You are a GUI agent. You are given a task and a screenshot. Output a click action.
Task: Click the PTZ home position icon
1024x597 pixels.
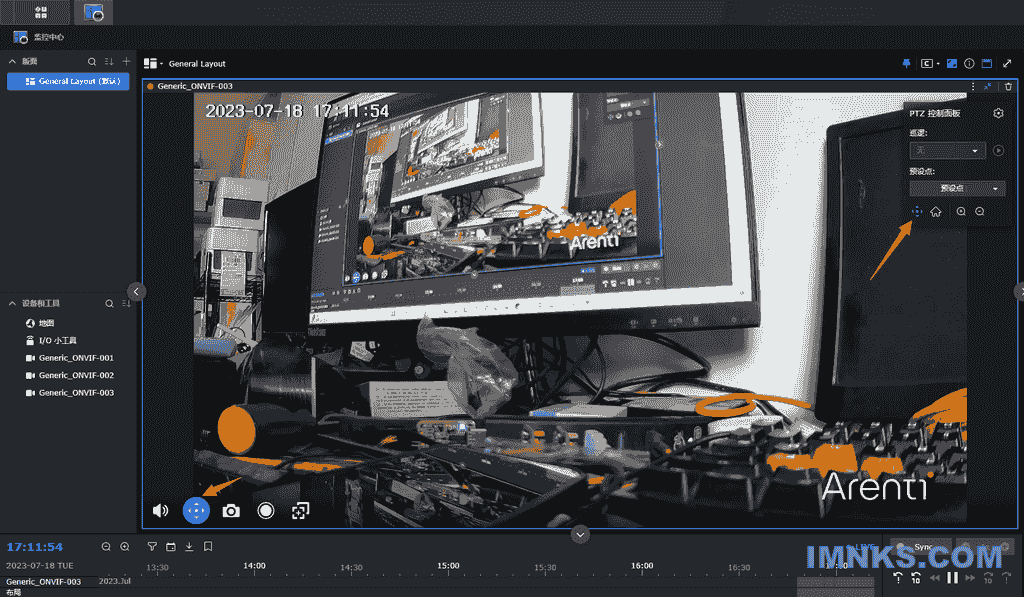(x=936, y=212)
